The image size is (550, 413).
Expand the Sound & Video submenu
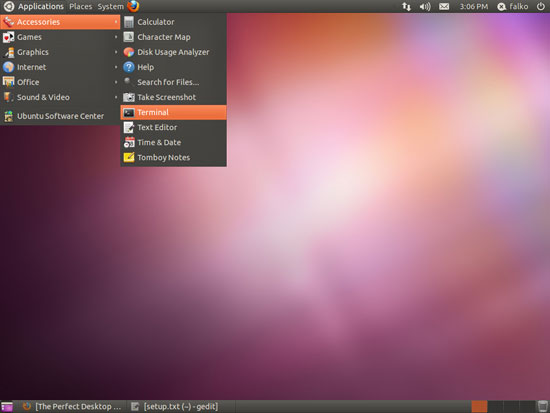pos(60,97)
